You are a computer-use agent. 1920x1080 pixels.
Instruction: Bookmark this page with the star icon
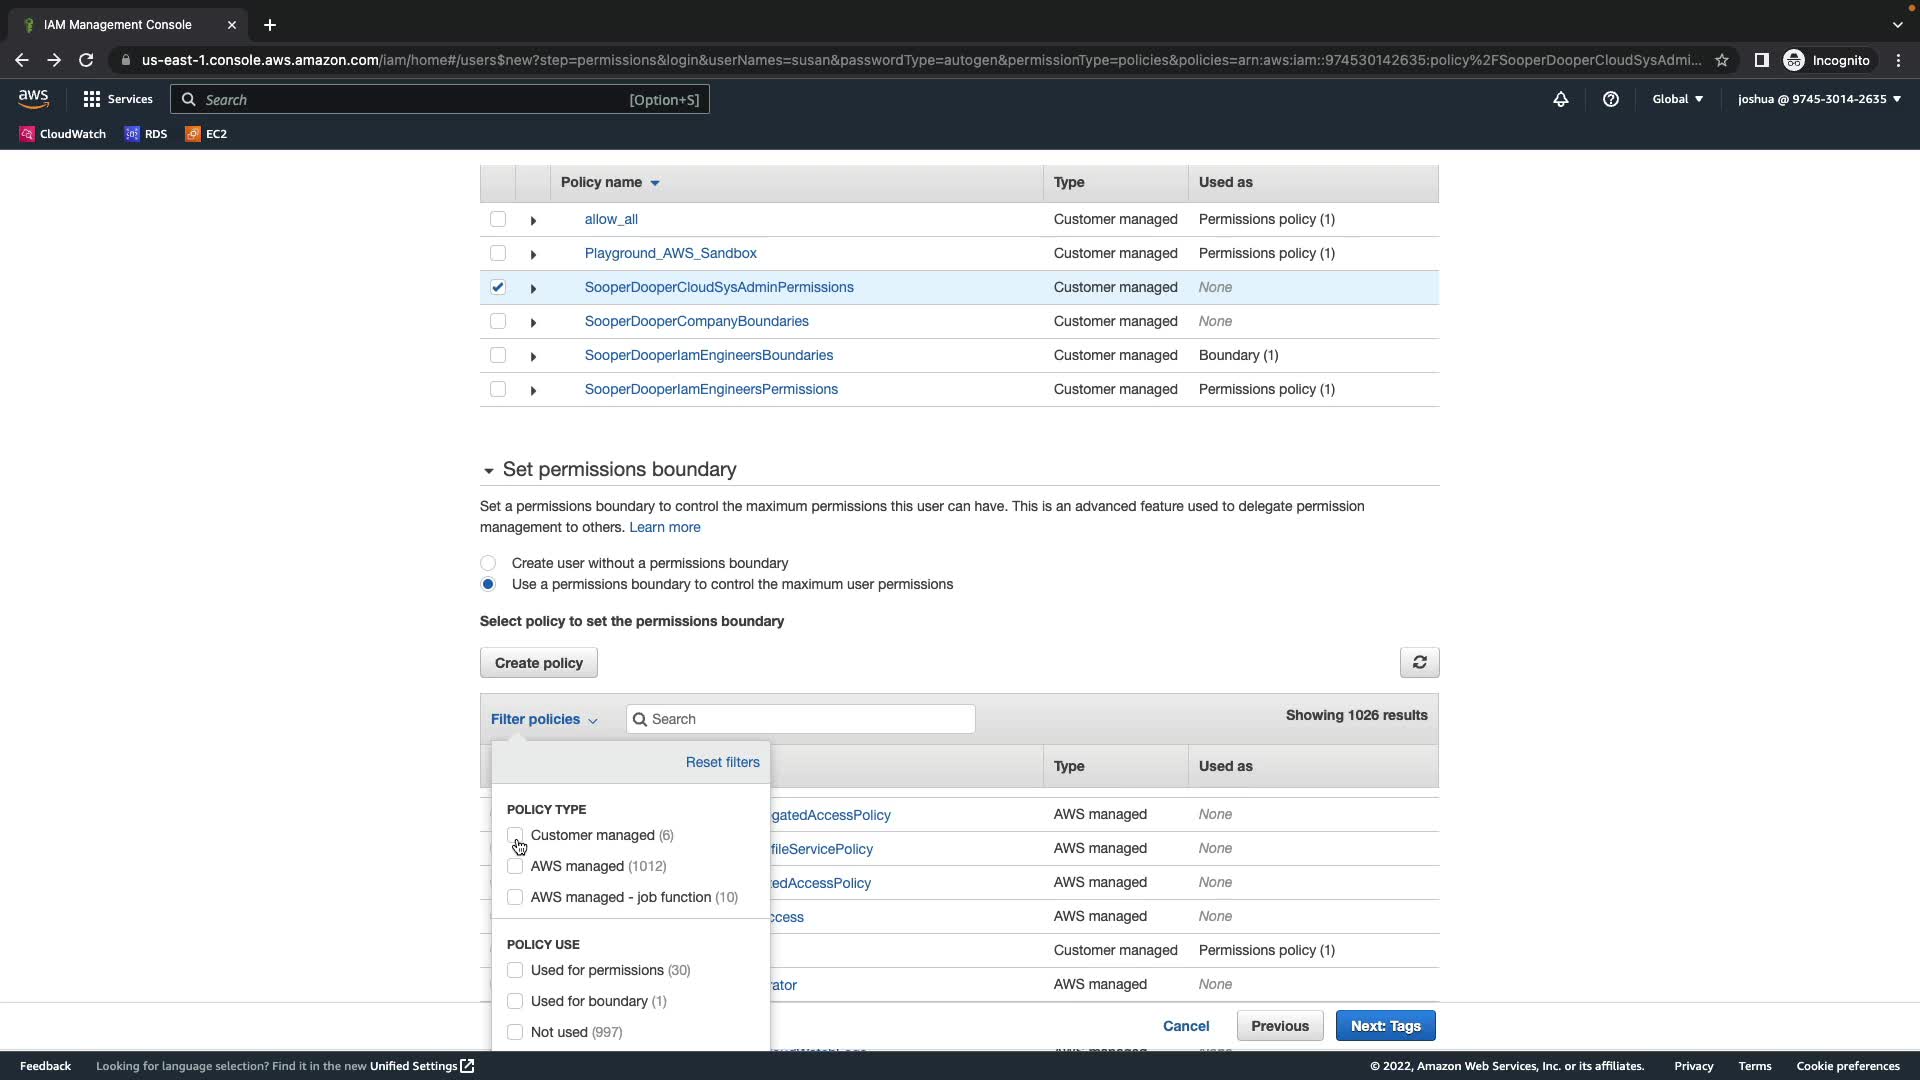tap(1722, 60)
